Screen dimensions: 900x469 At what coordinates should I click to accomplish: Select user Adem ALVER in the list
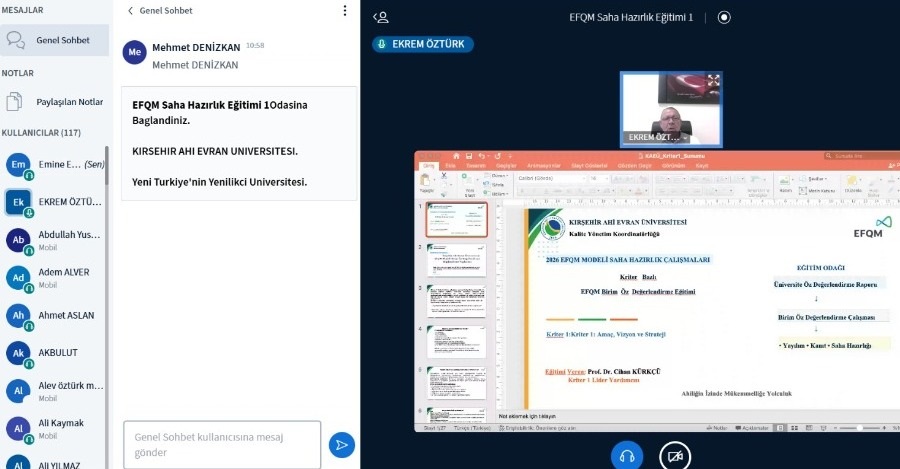coord(55,278)
